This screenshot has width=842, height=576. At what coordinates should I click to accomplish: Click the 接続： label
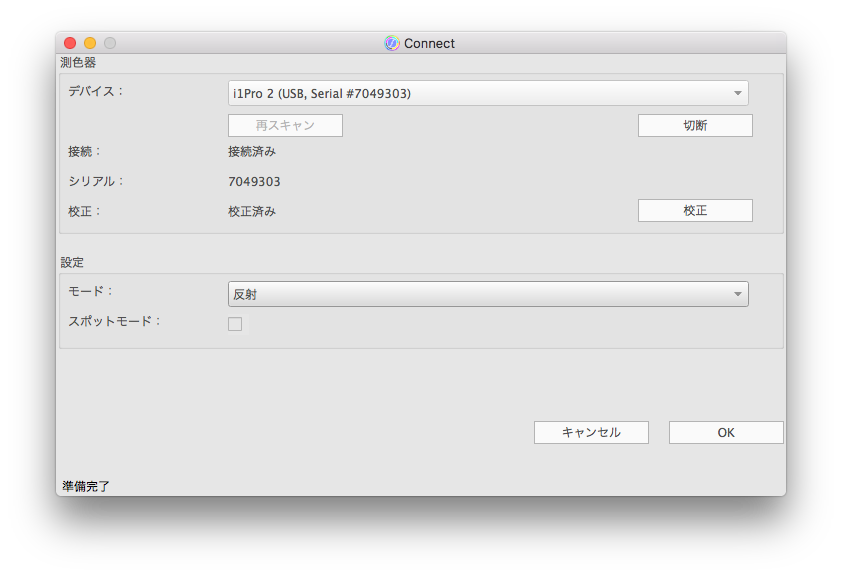click(84, 152)
